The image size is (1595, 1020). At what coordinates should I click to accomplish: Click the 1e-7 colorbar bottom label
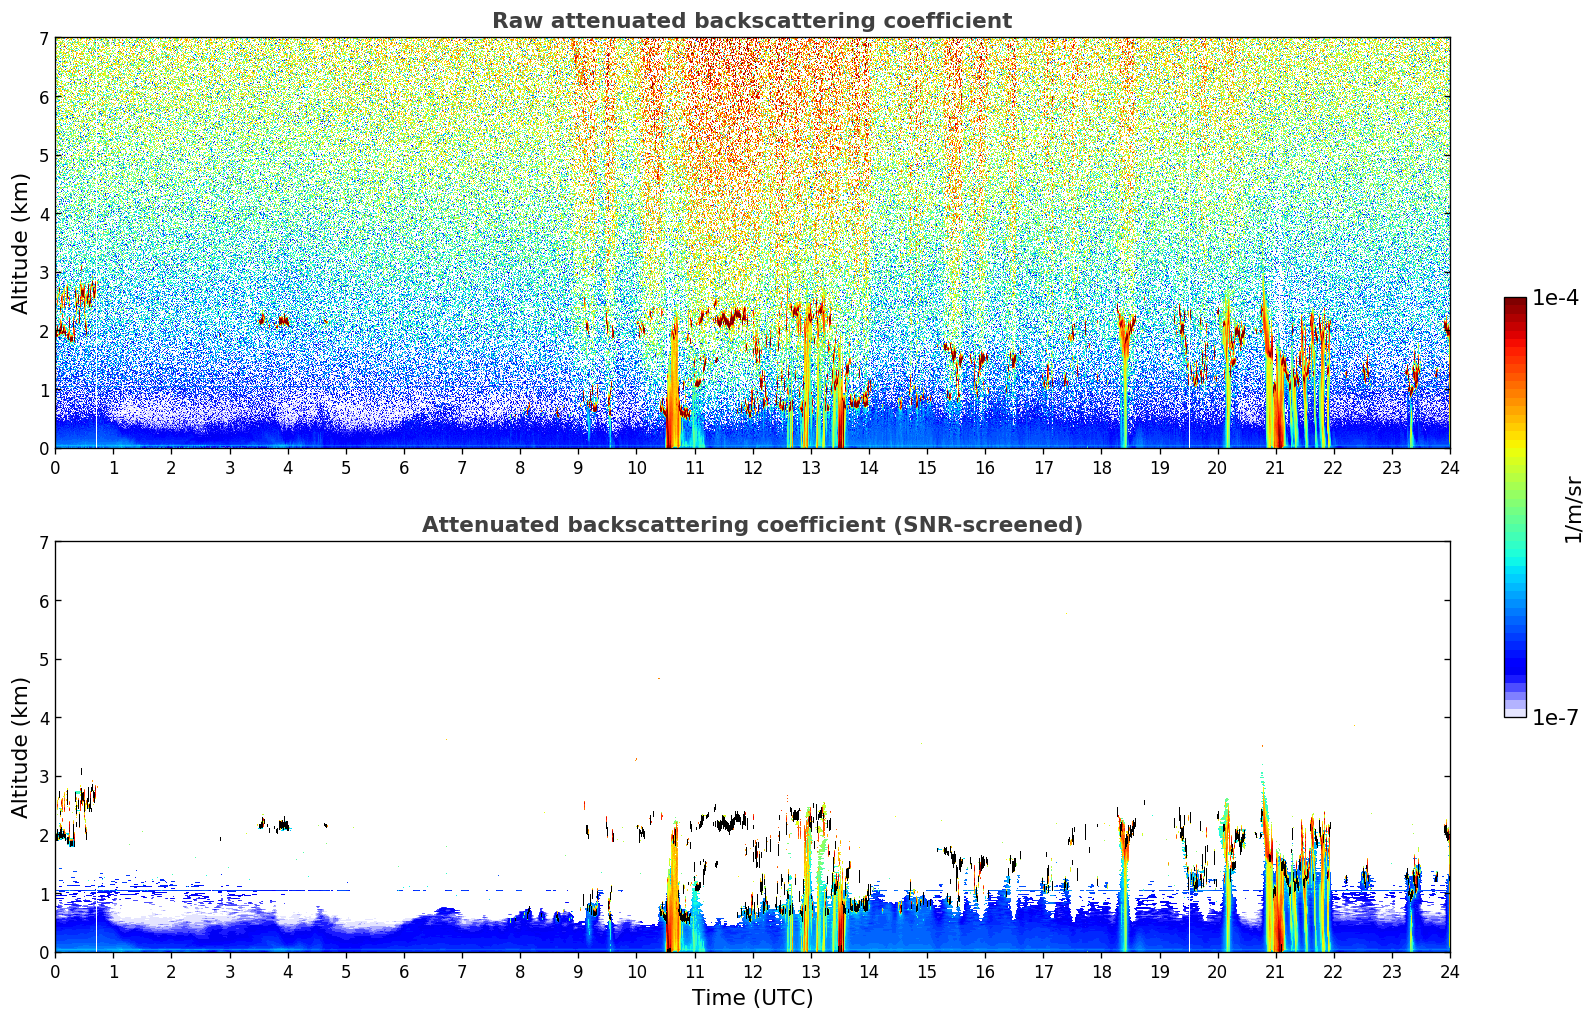pyautogui.click(x=1555, y=718)
